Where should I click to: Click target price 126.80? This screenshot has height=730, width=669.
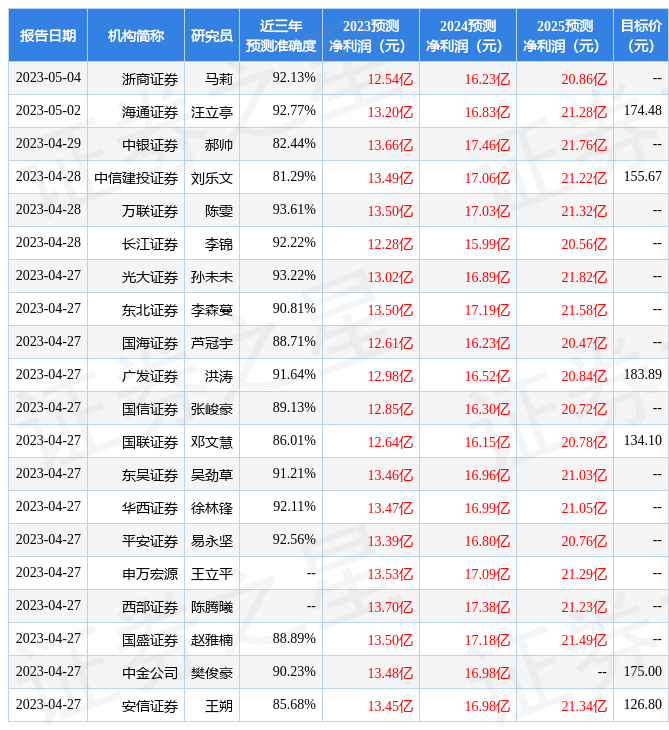point(642,704)
